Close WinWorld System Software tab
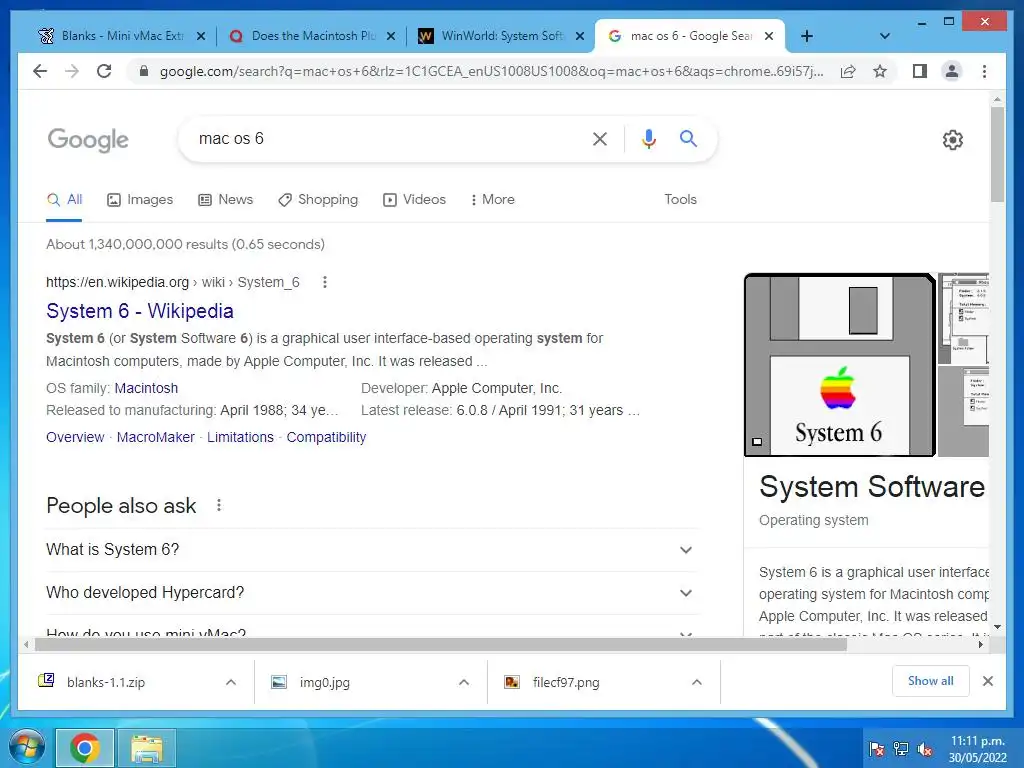Image resolution: width=1024 pixels, height=768 pixels. (579, 36)
